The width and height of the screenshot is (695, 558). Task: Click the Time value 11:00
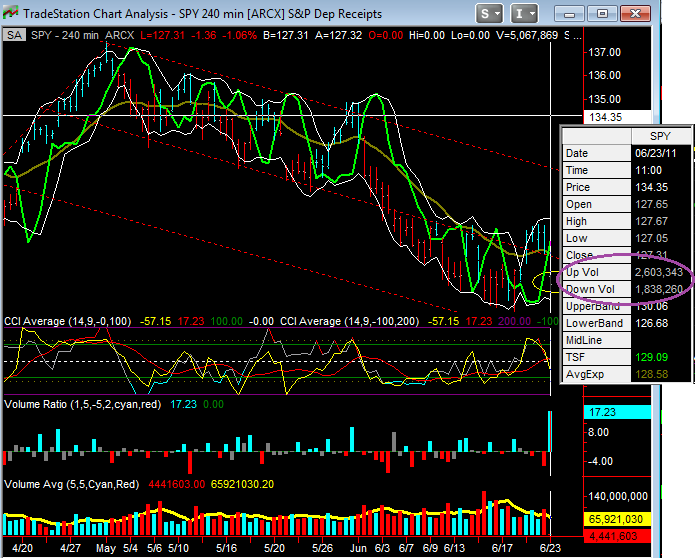[648, 170]
